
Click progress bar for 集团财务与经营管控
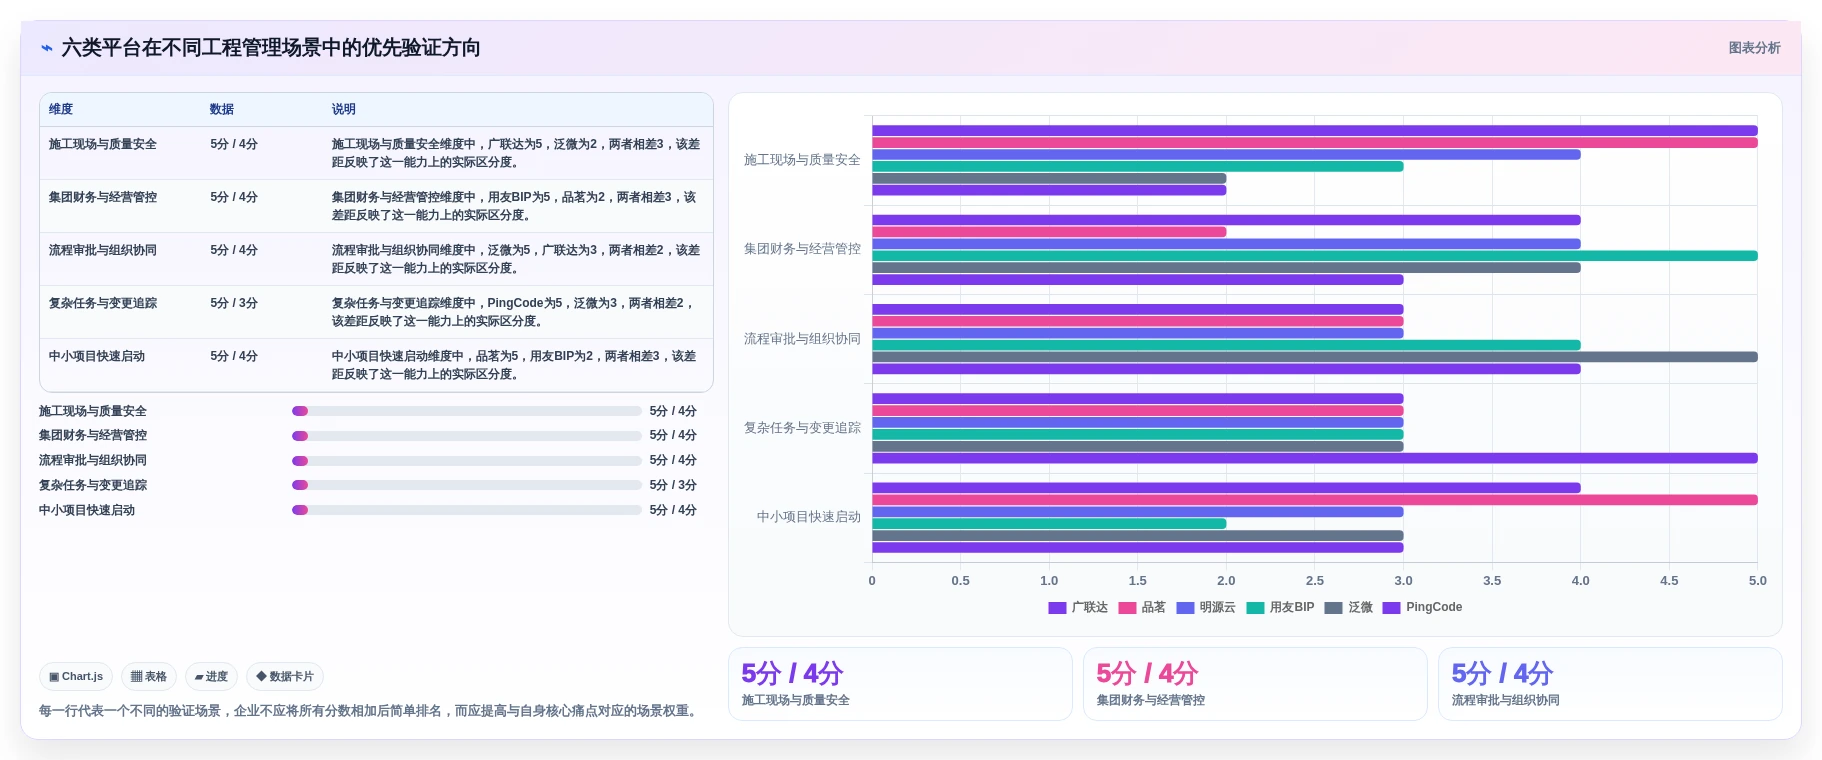point(467,436)
